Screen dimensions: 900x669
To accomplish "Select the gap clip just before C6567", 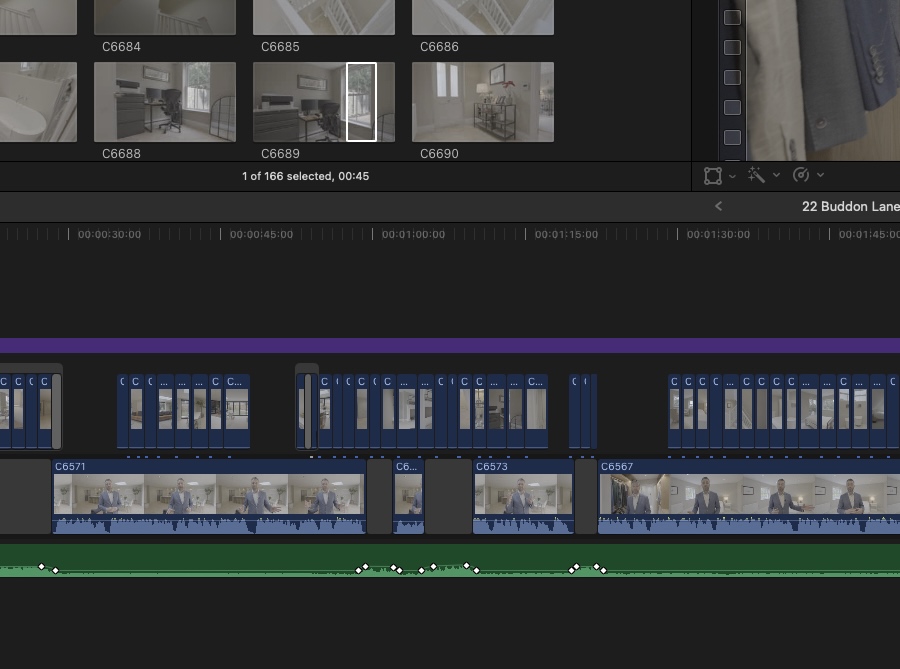I will [x=586, y=496].
